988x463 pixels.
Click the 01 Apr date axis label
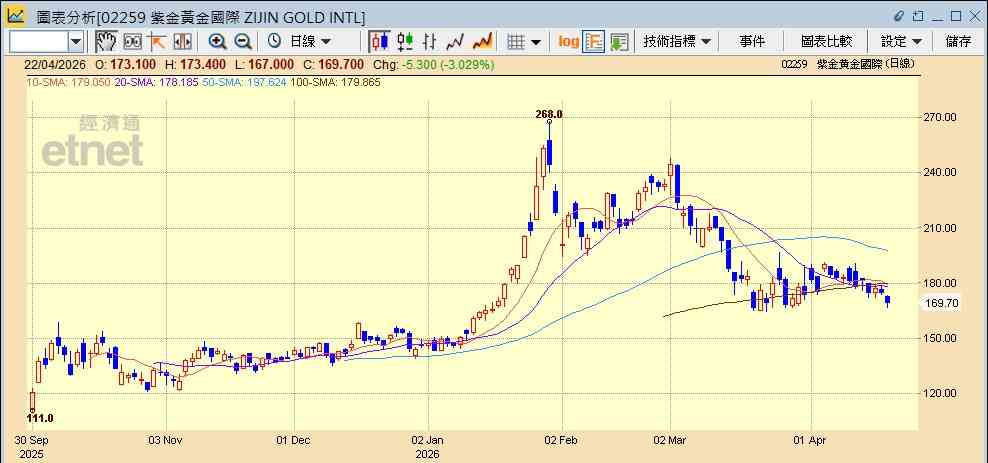coord(812,440)
